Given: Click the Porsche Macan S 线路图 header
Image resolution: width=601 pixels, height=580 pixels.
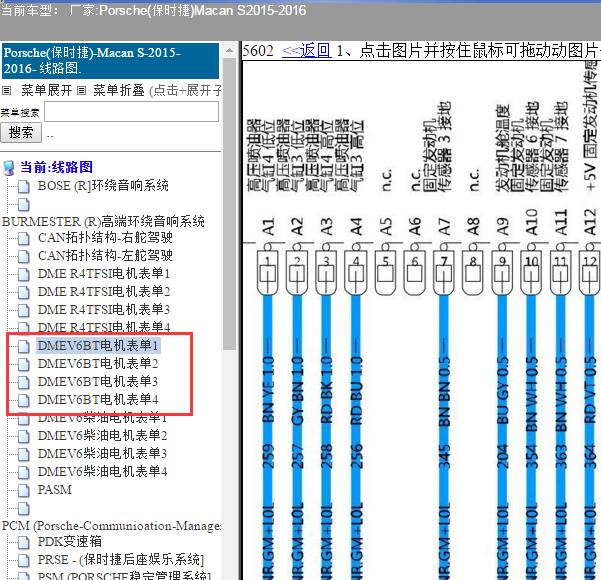Looking at the screenshot, I should click(110, 61).
